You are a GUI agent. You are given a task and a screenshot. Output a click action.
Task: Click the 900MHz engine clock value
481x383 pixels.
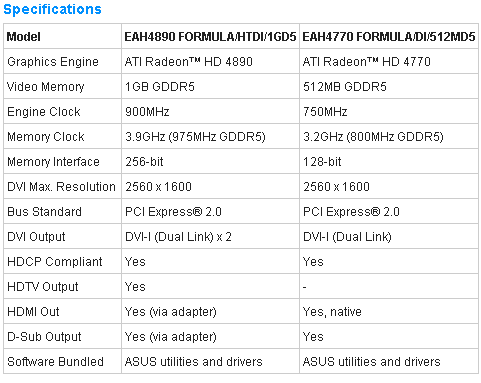(147, 112)
